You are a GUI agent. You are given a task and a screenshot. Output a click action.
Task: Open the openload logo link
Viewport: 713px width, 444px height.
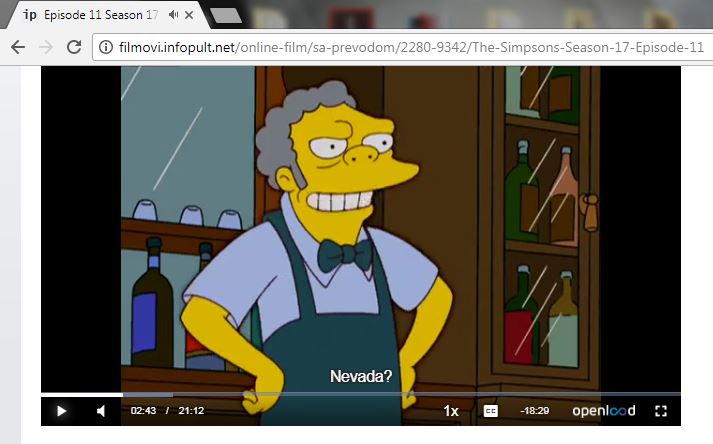click(603, 411)
